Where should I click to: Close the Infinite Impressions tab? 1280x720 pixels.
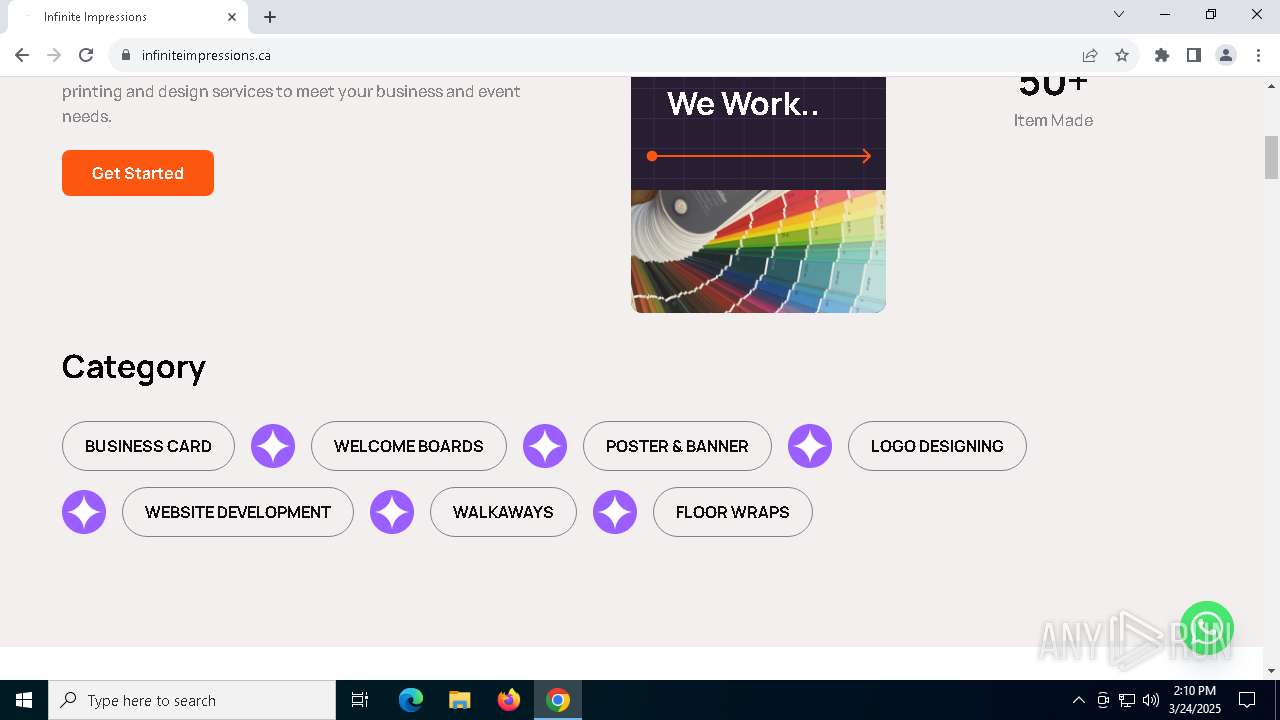[232, 17]
